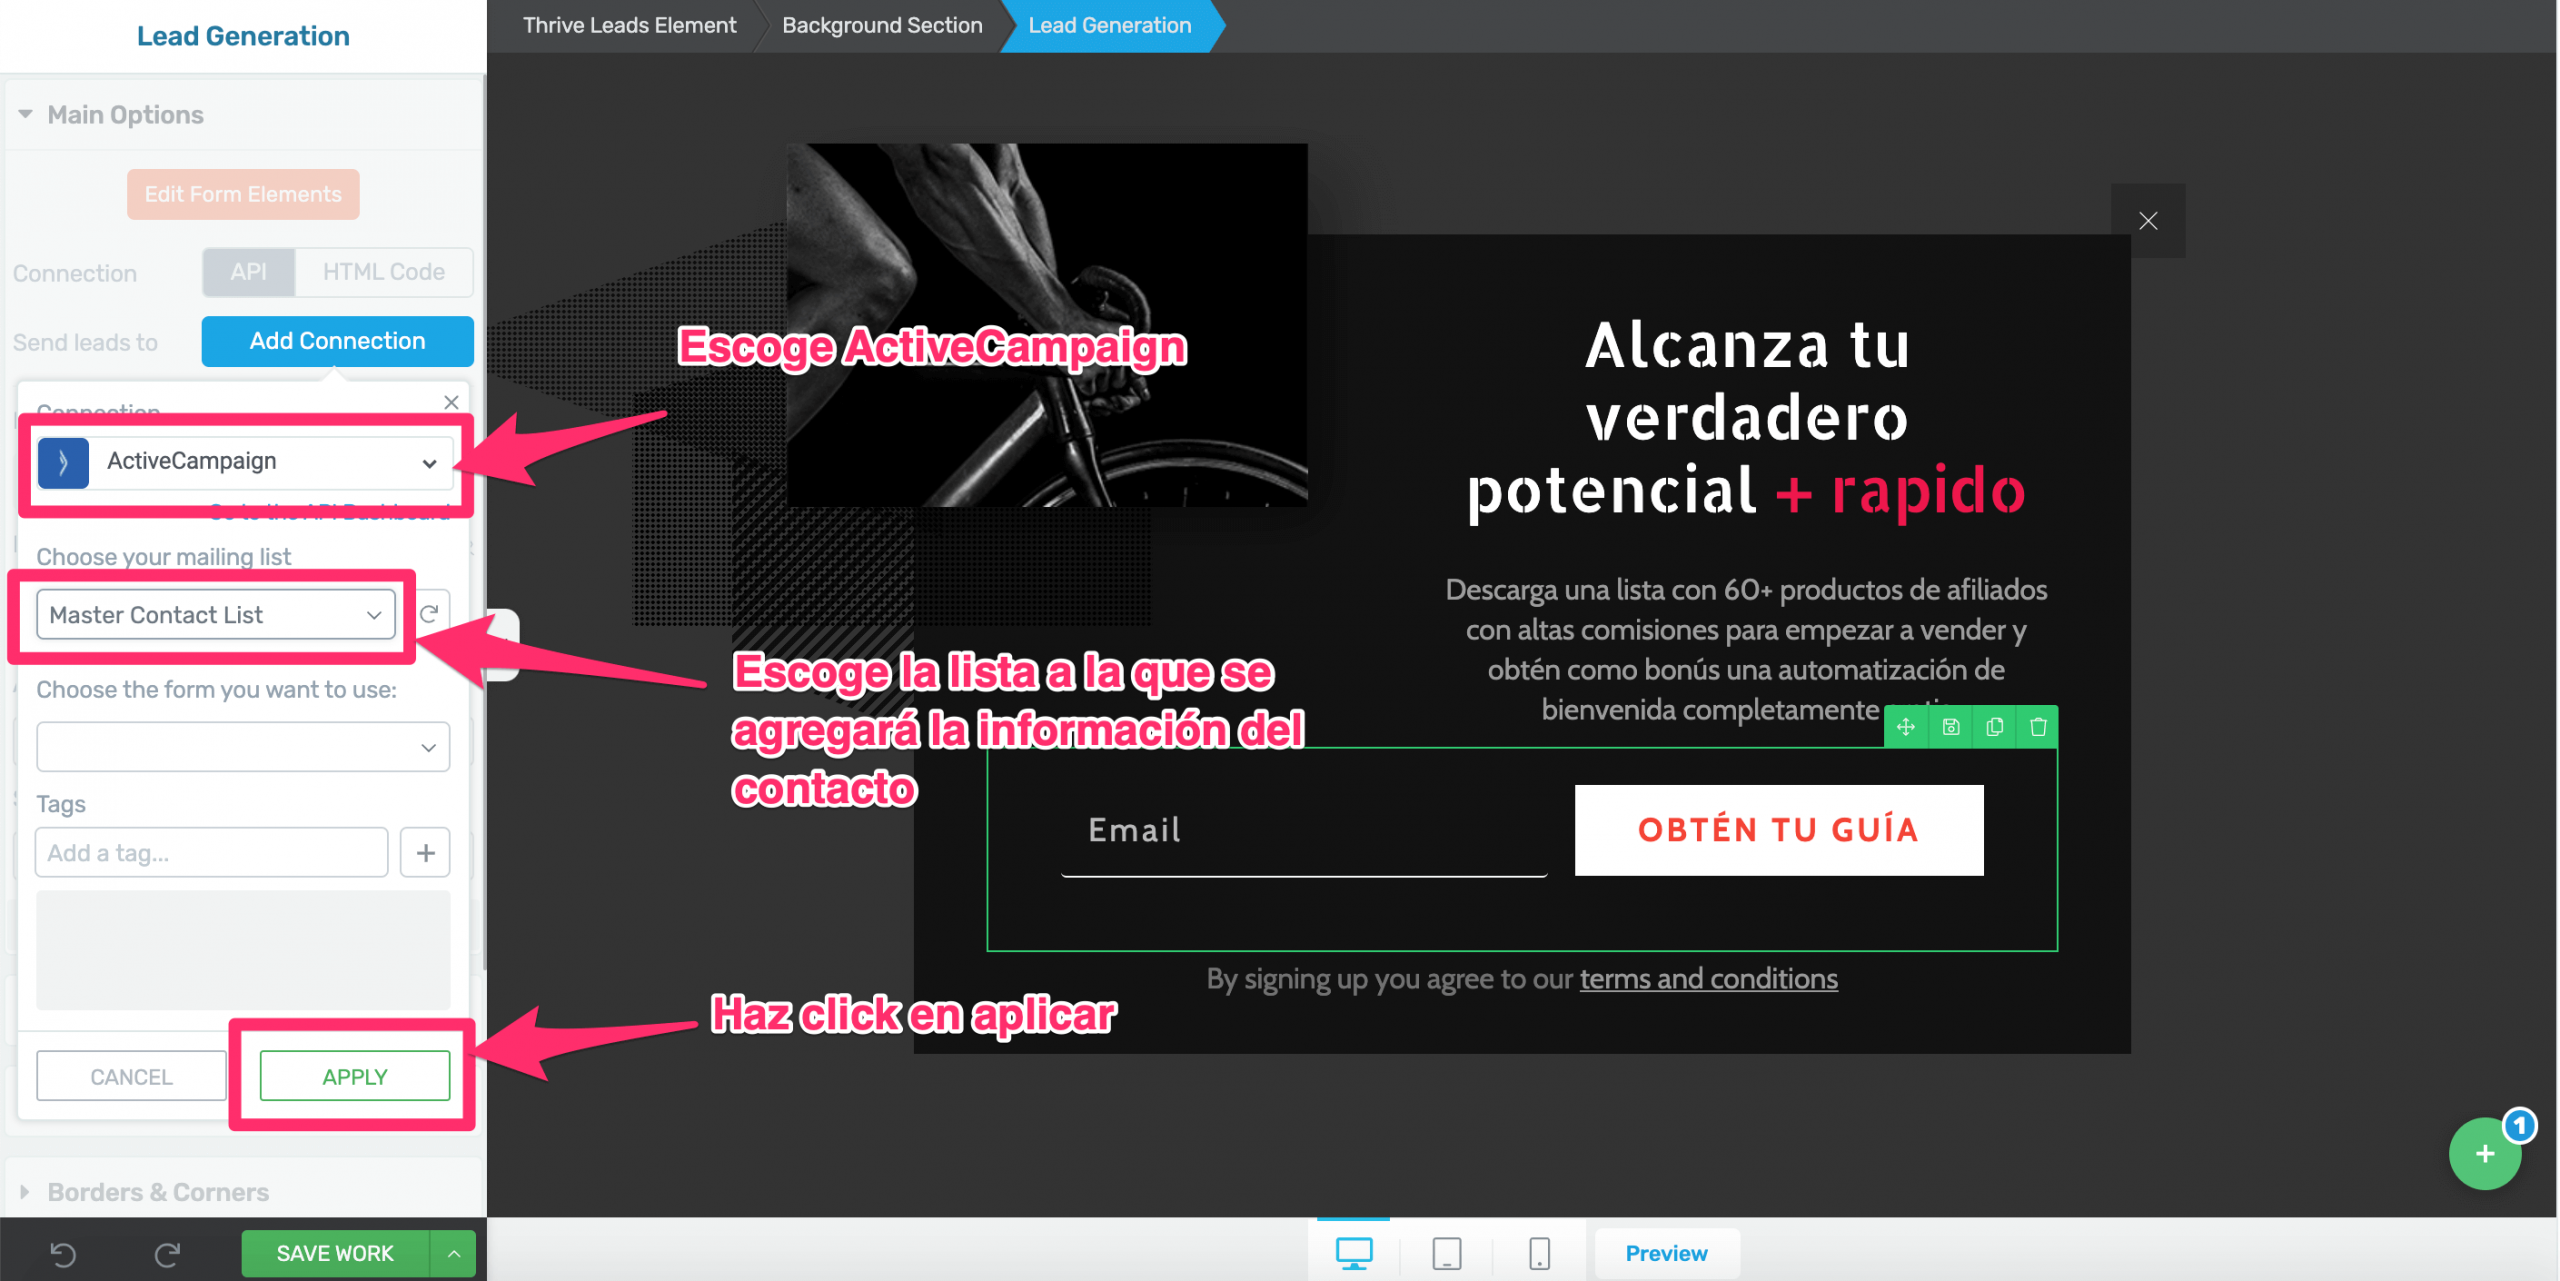Click the 'Descarga una lista' description paragraph

tap(1746, 649)
